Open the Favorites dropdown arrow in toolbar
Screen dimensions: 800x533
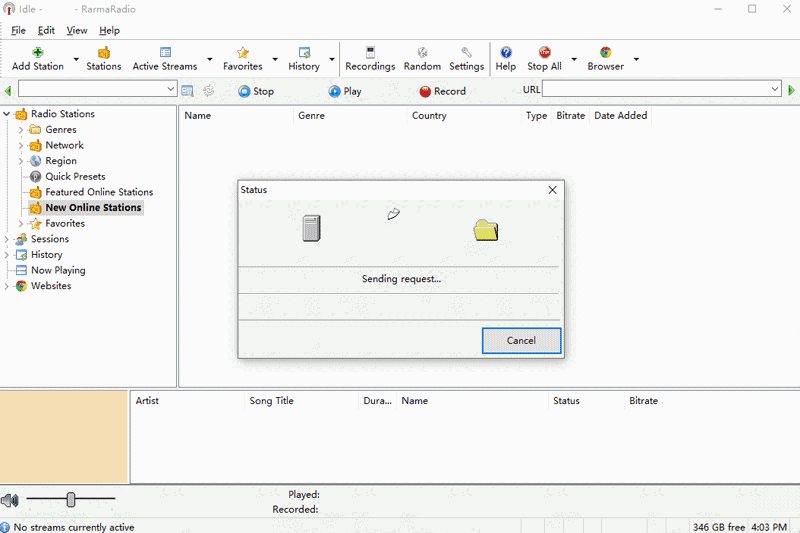click(x=275, y=59)
